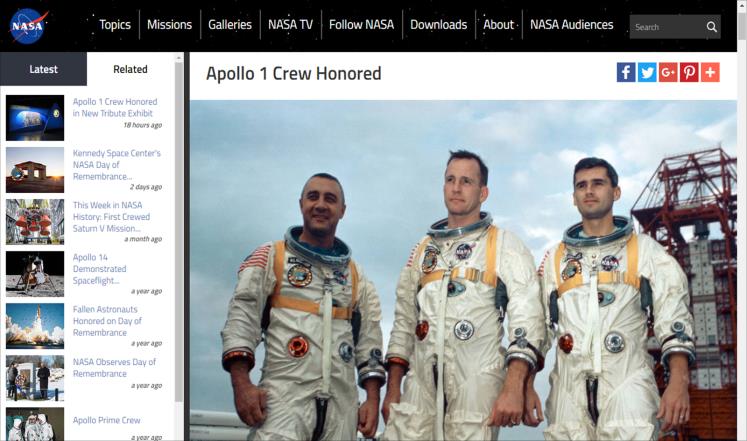Click the Saturn V mission thumbnail
The width and height of the screenshot is (747, 441).
point(35,222)
